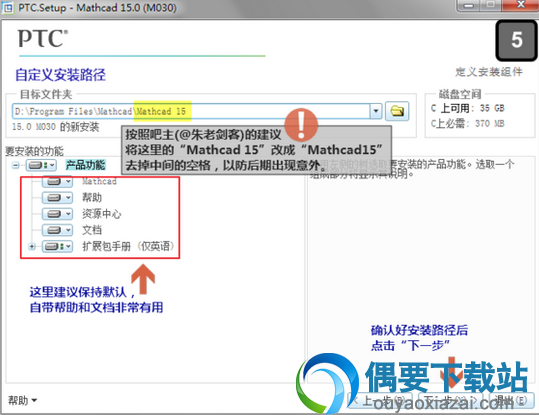Select the Mathcad feature row
The width and height of the screenshot is (539, 415).
coord(99,181)
